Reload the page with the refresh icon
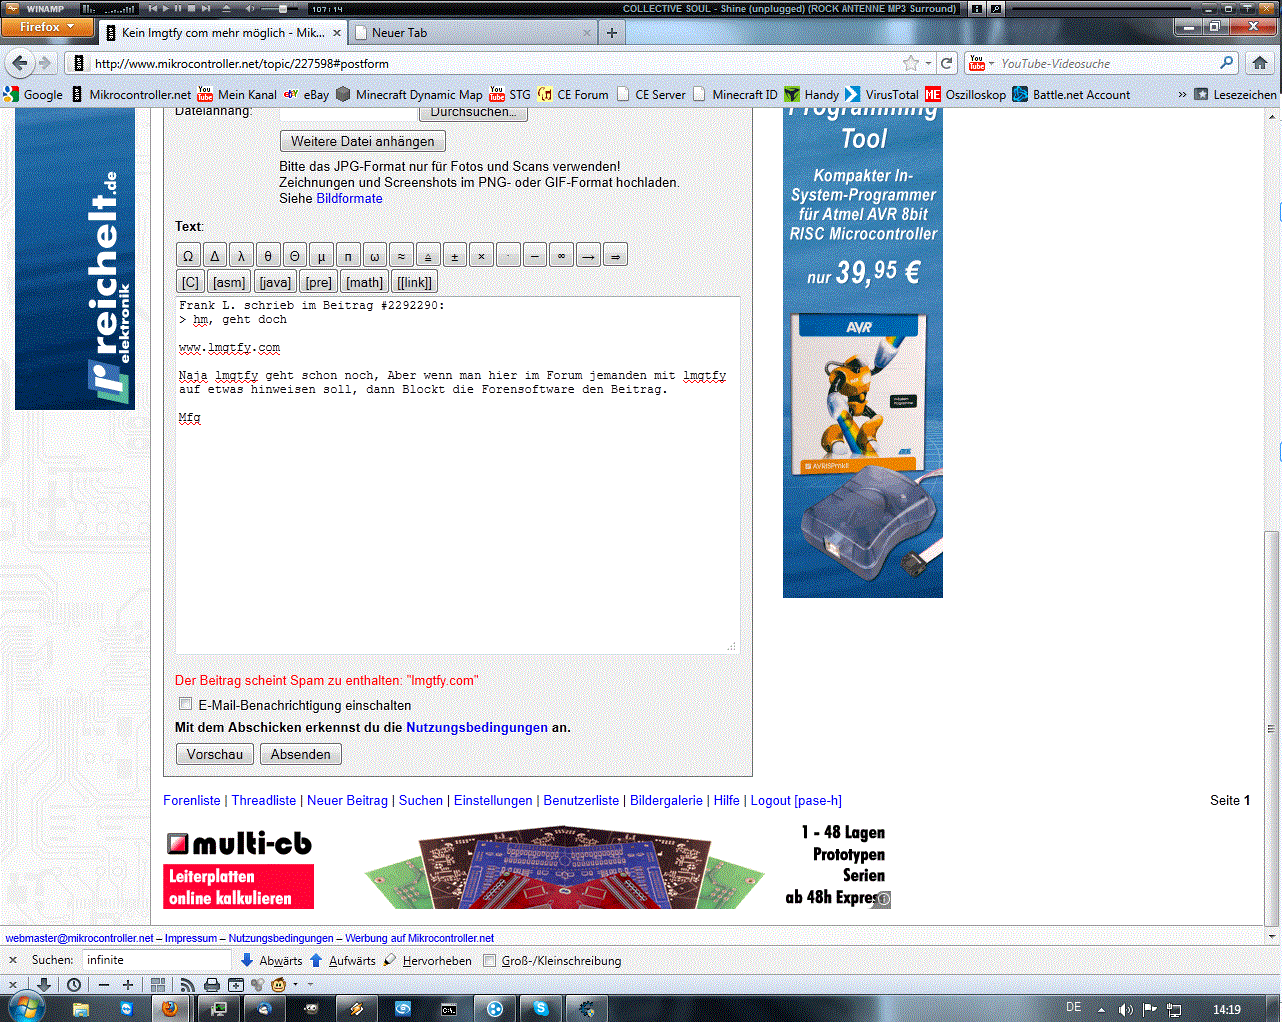The height and width of the screenshot is (1022, 1282). pos(946,63)
